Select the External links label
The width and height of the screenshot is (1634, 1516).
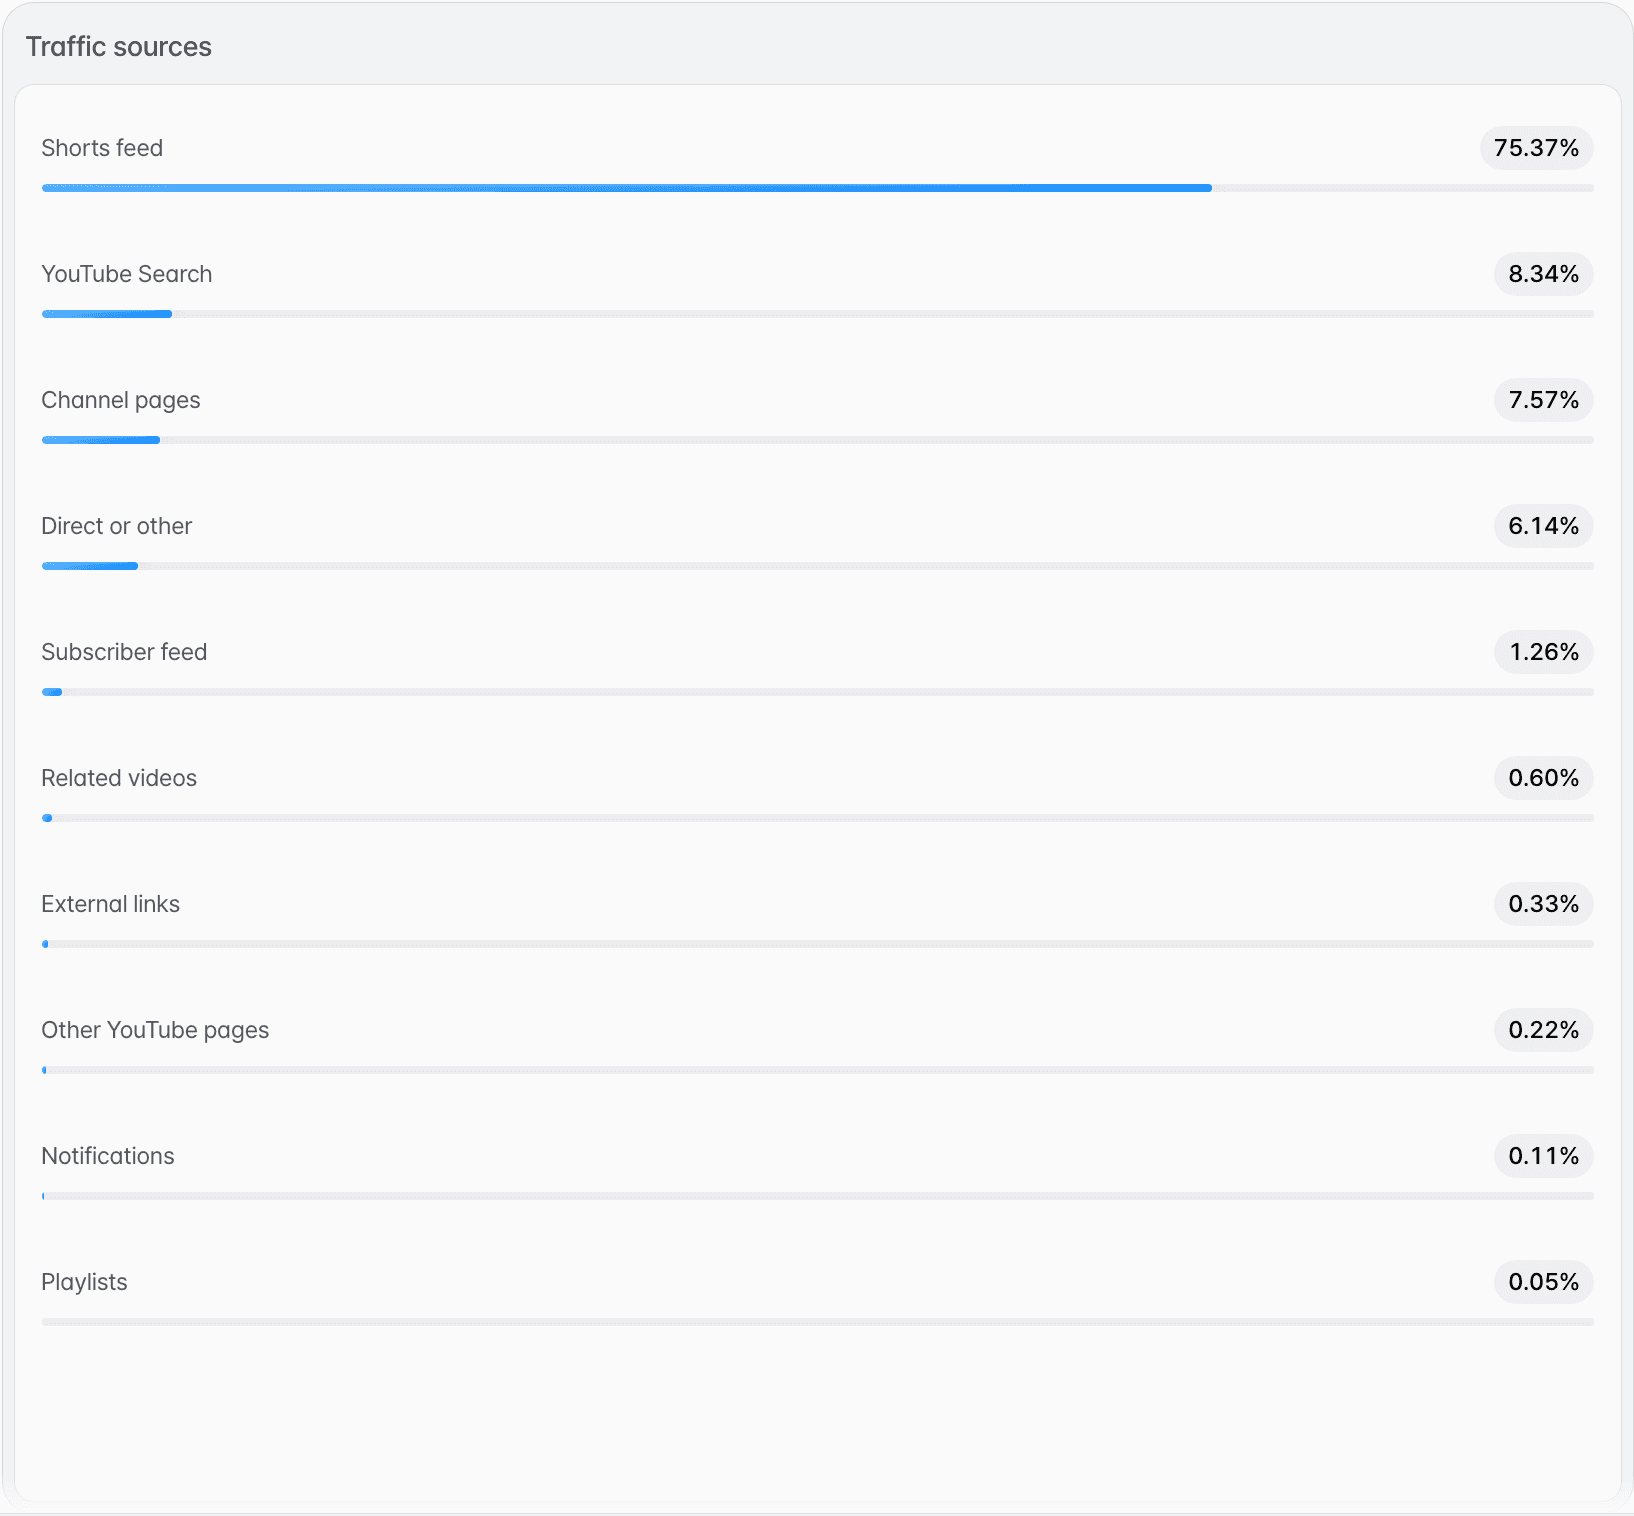click(111, 904)
